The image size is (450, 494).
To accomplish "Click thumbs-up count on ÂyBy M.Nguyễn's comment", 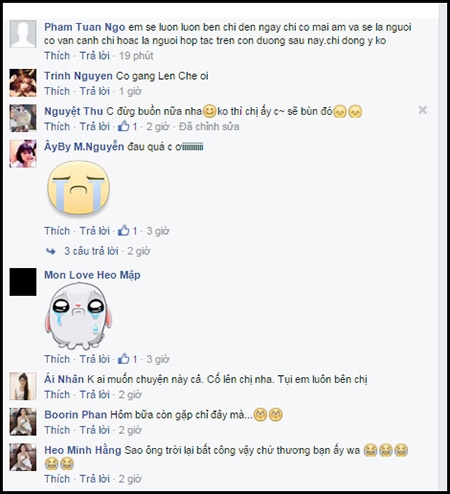I will (135, 231).
